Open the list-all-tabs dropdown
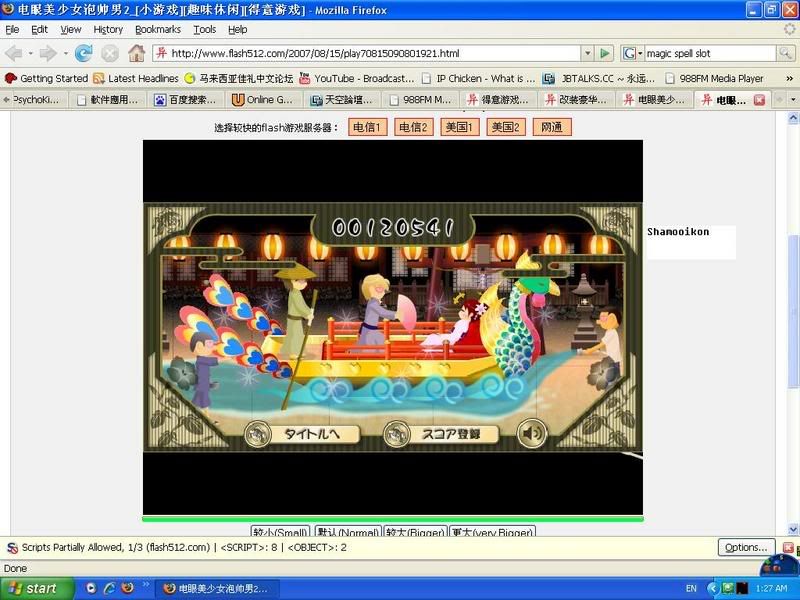 (793, 99)
